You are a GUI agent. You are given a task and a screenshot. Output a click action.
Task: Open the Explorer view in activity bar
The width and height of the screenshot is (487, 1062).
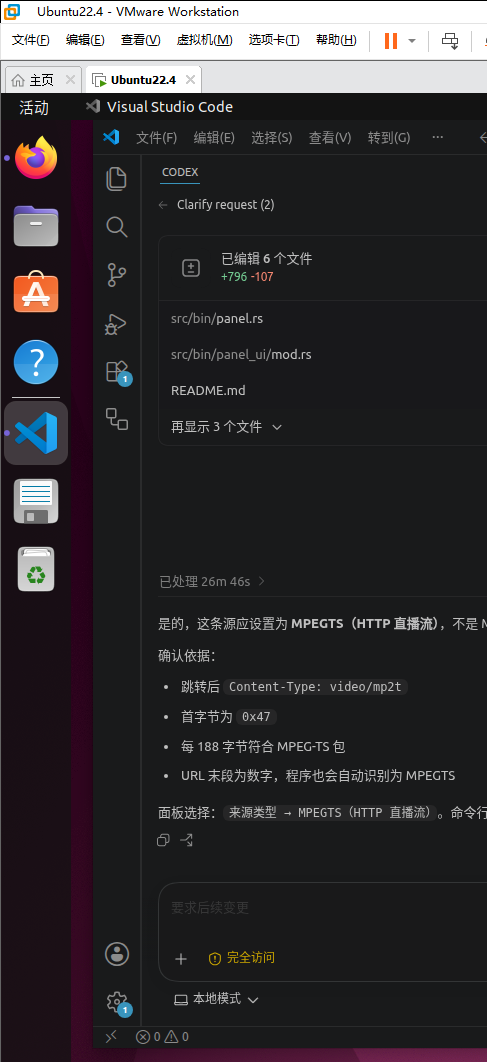coord(117,178)
